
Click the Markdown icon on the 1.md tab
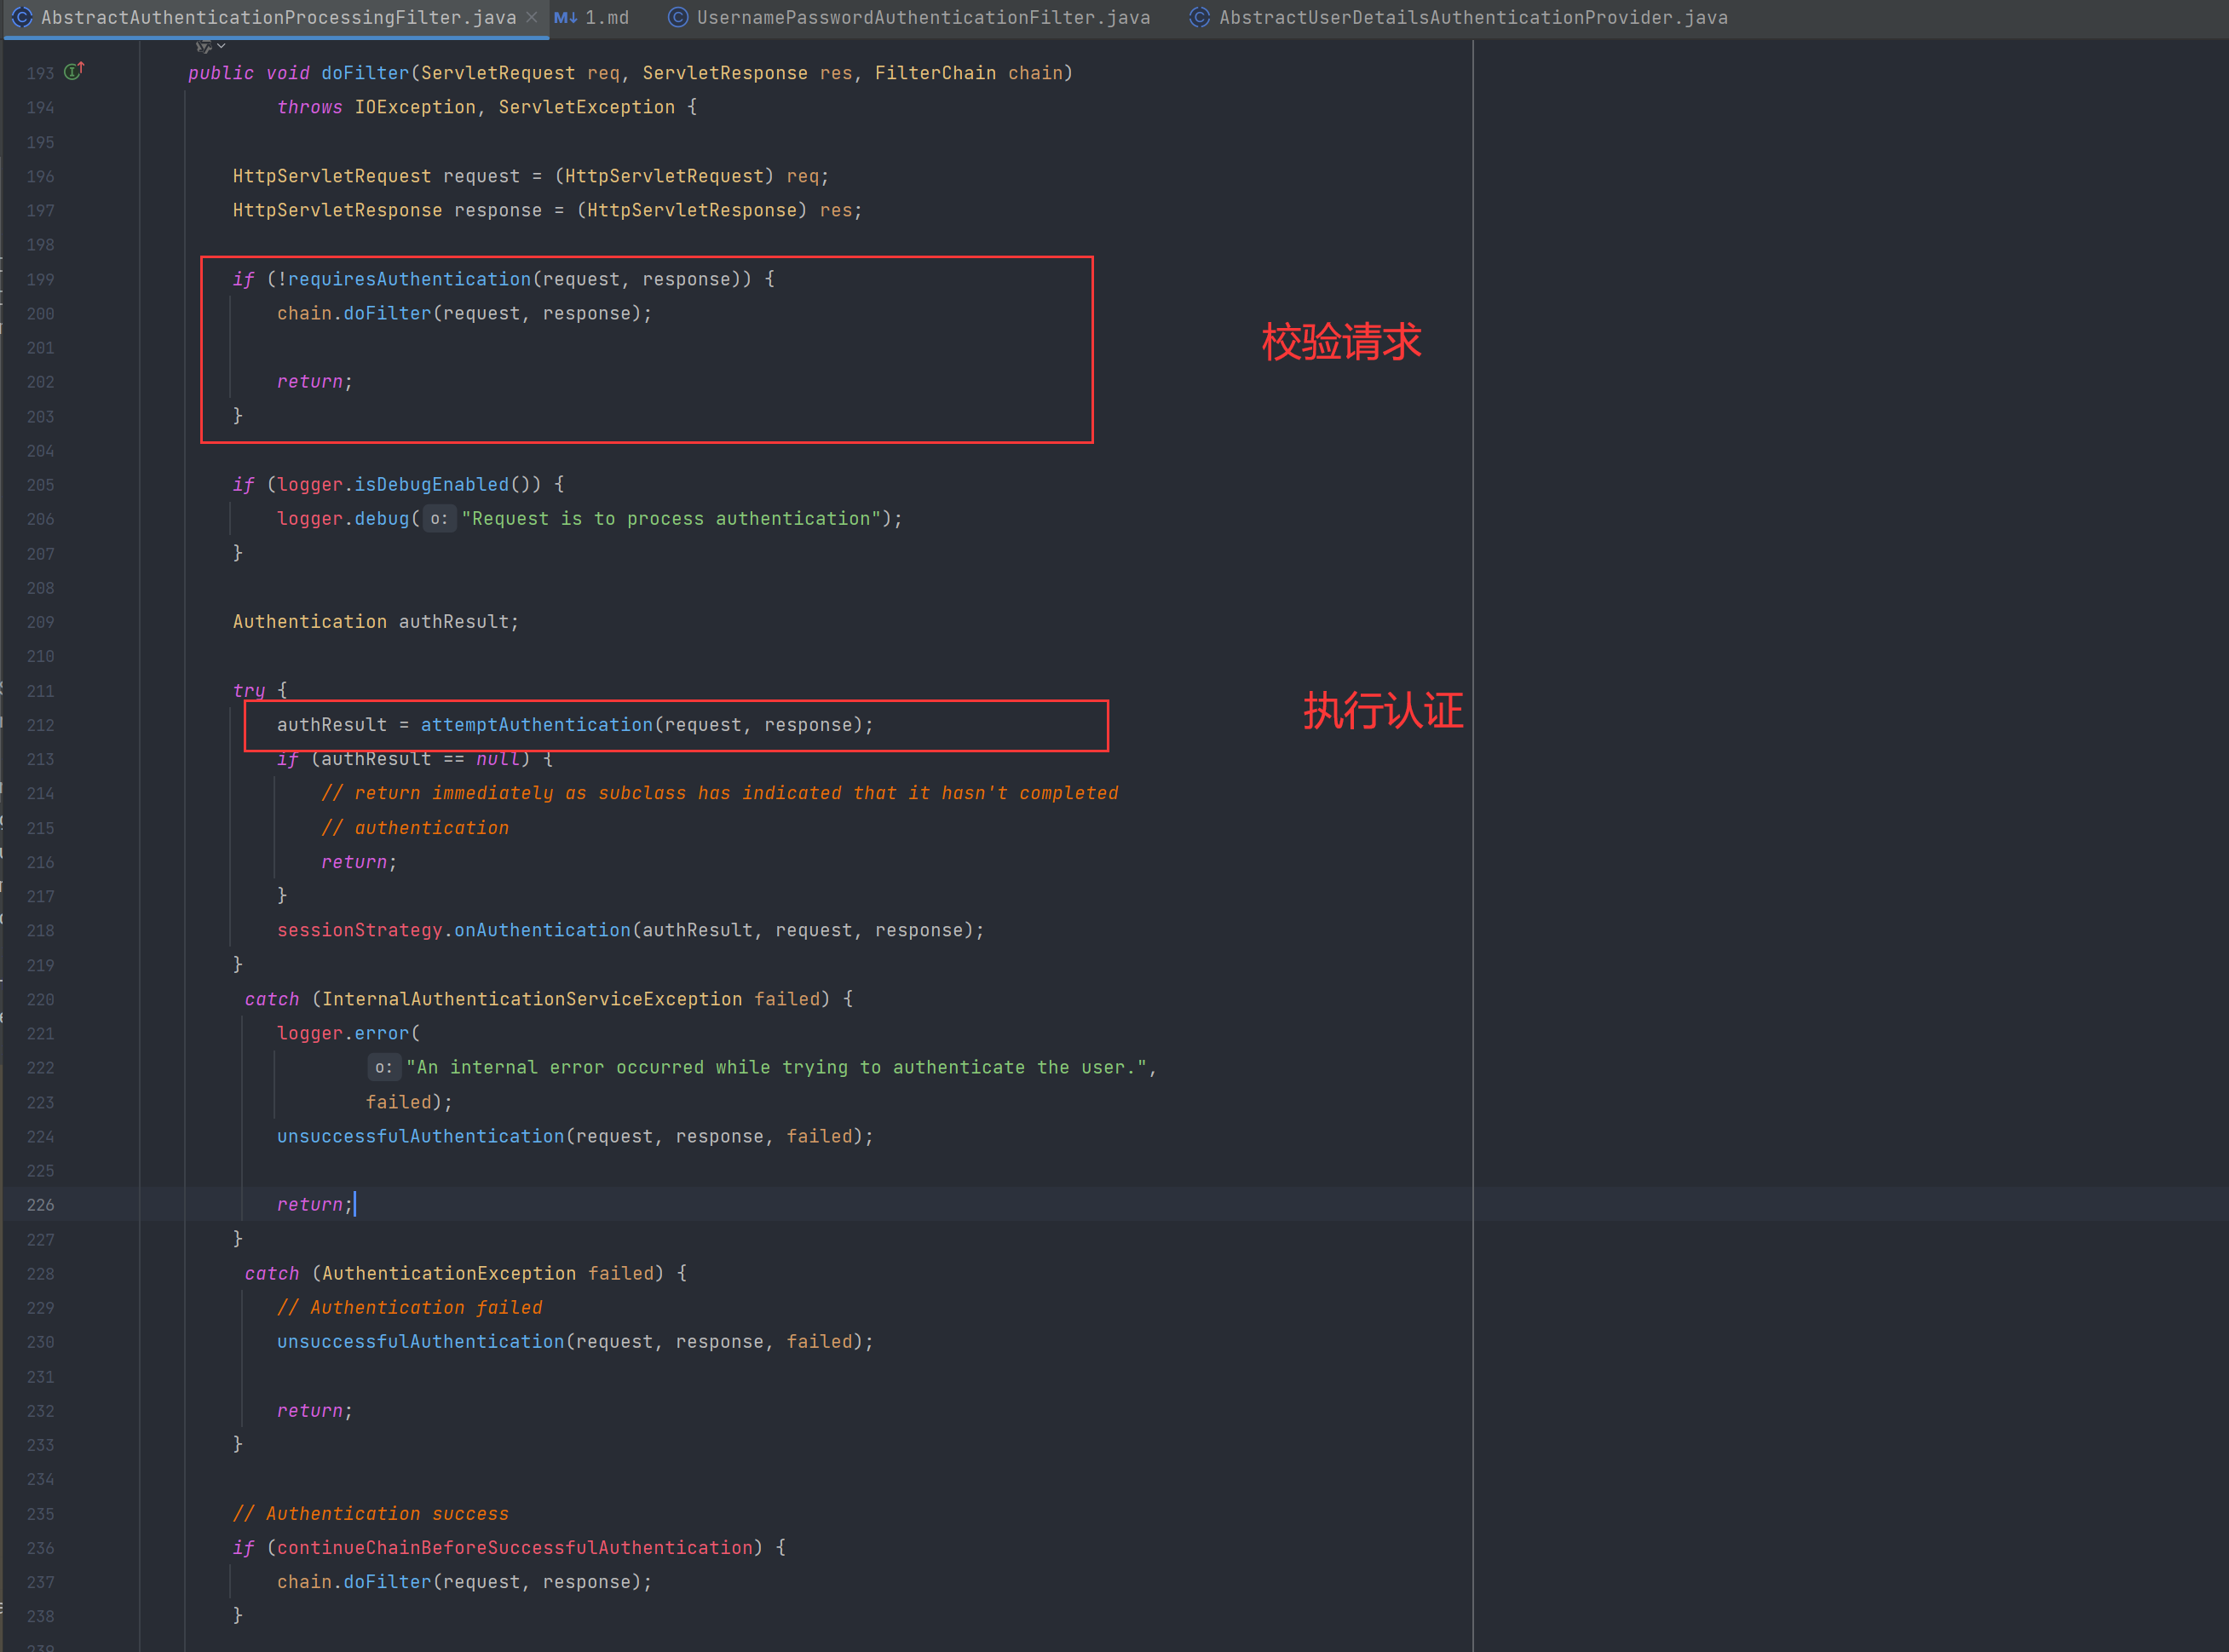click(x=565, y=17)
